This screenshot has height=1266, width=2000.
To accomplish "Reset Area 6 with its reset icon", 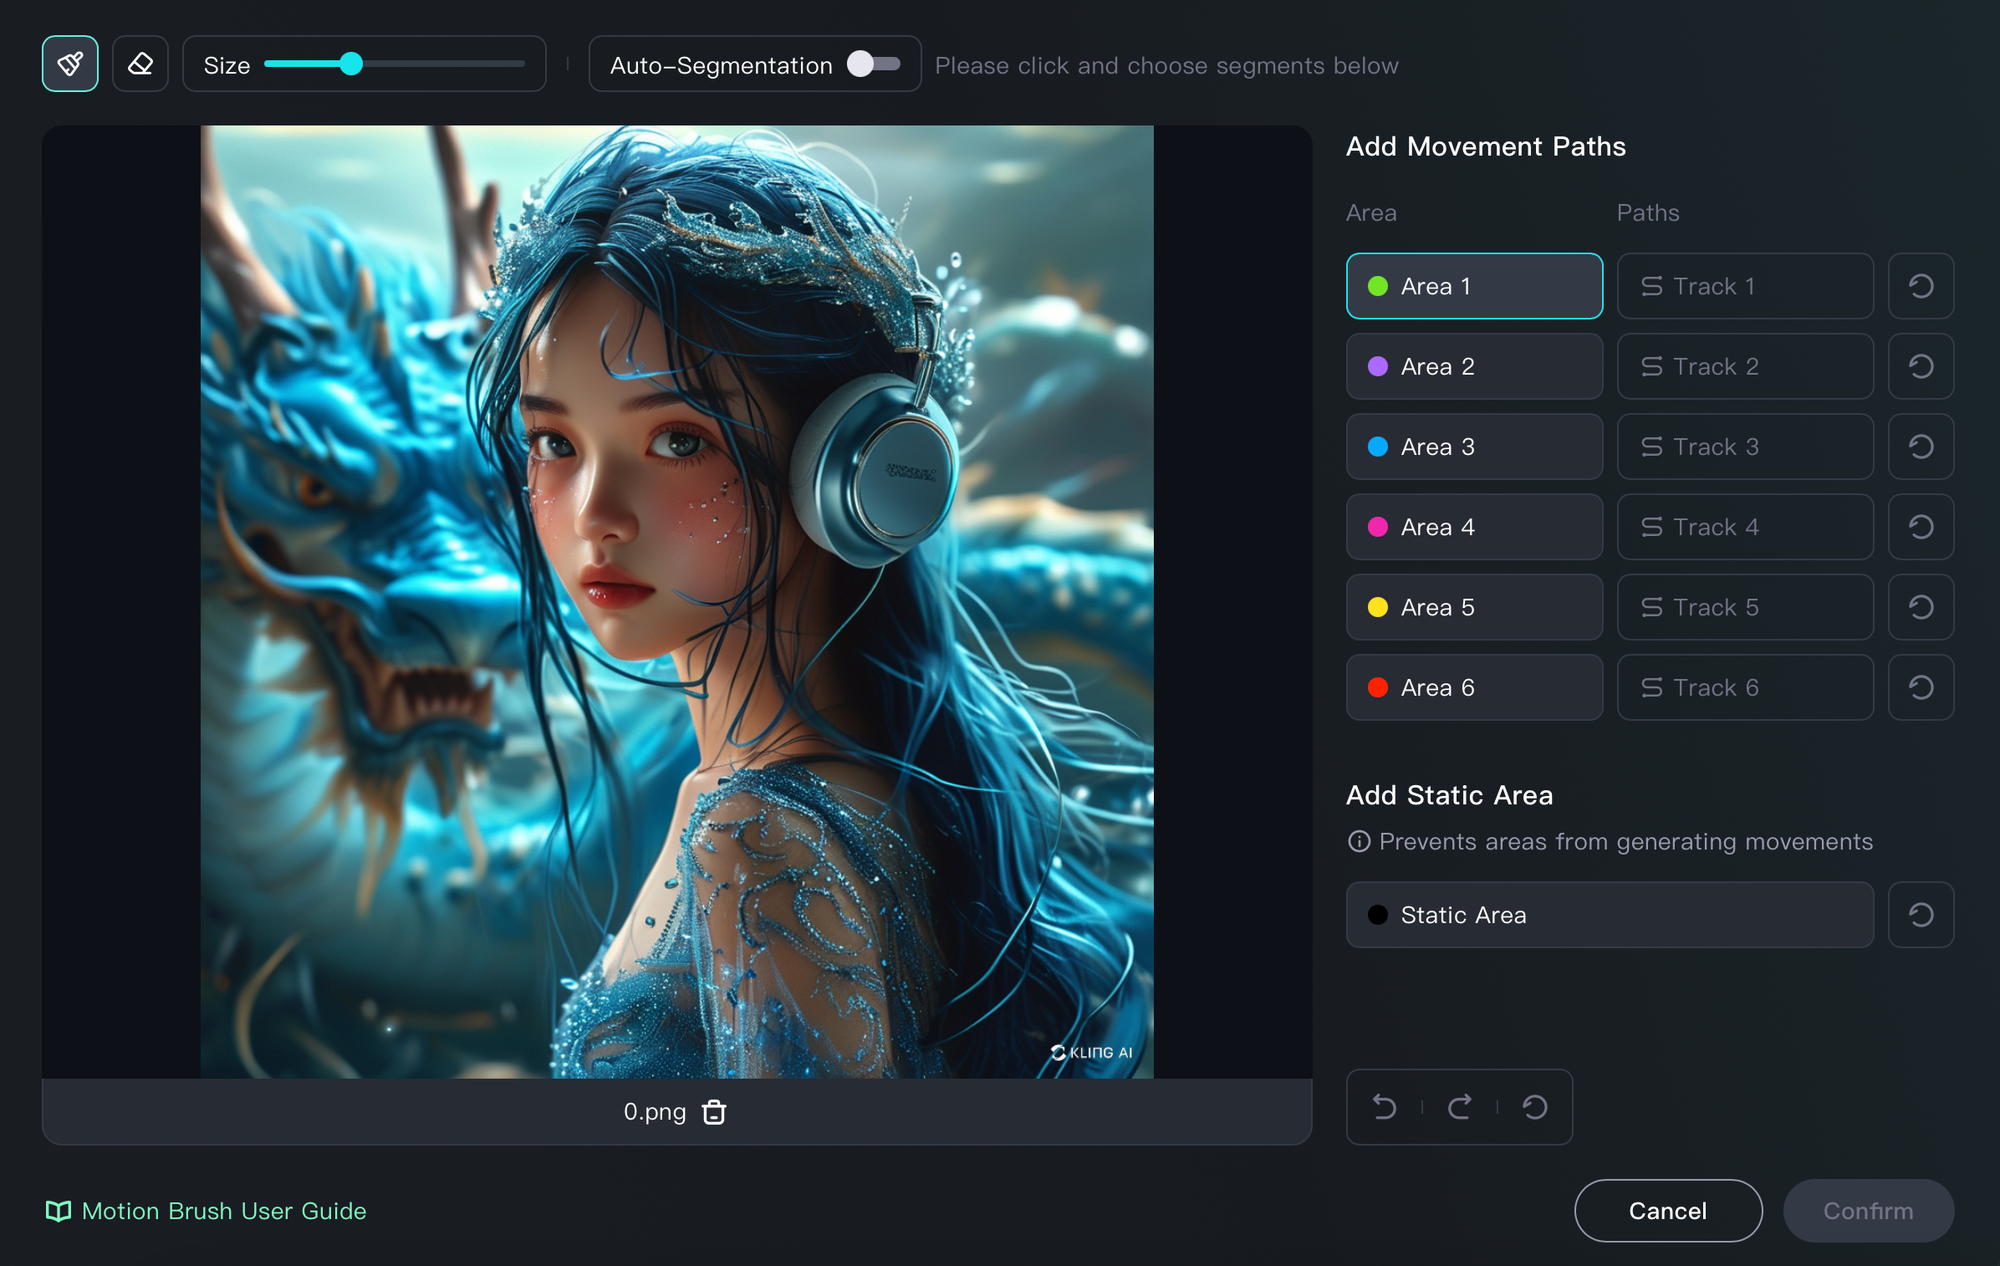I will click(1920, 688).
